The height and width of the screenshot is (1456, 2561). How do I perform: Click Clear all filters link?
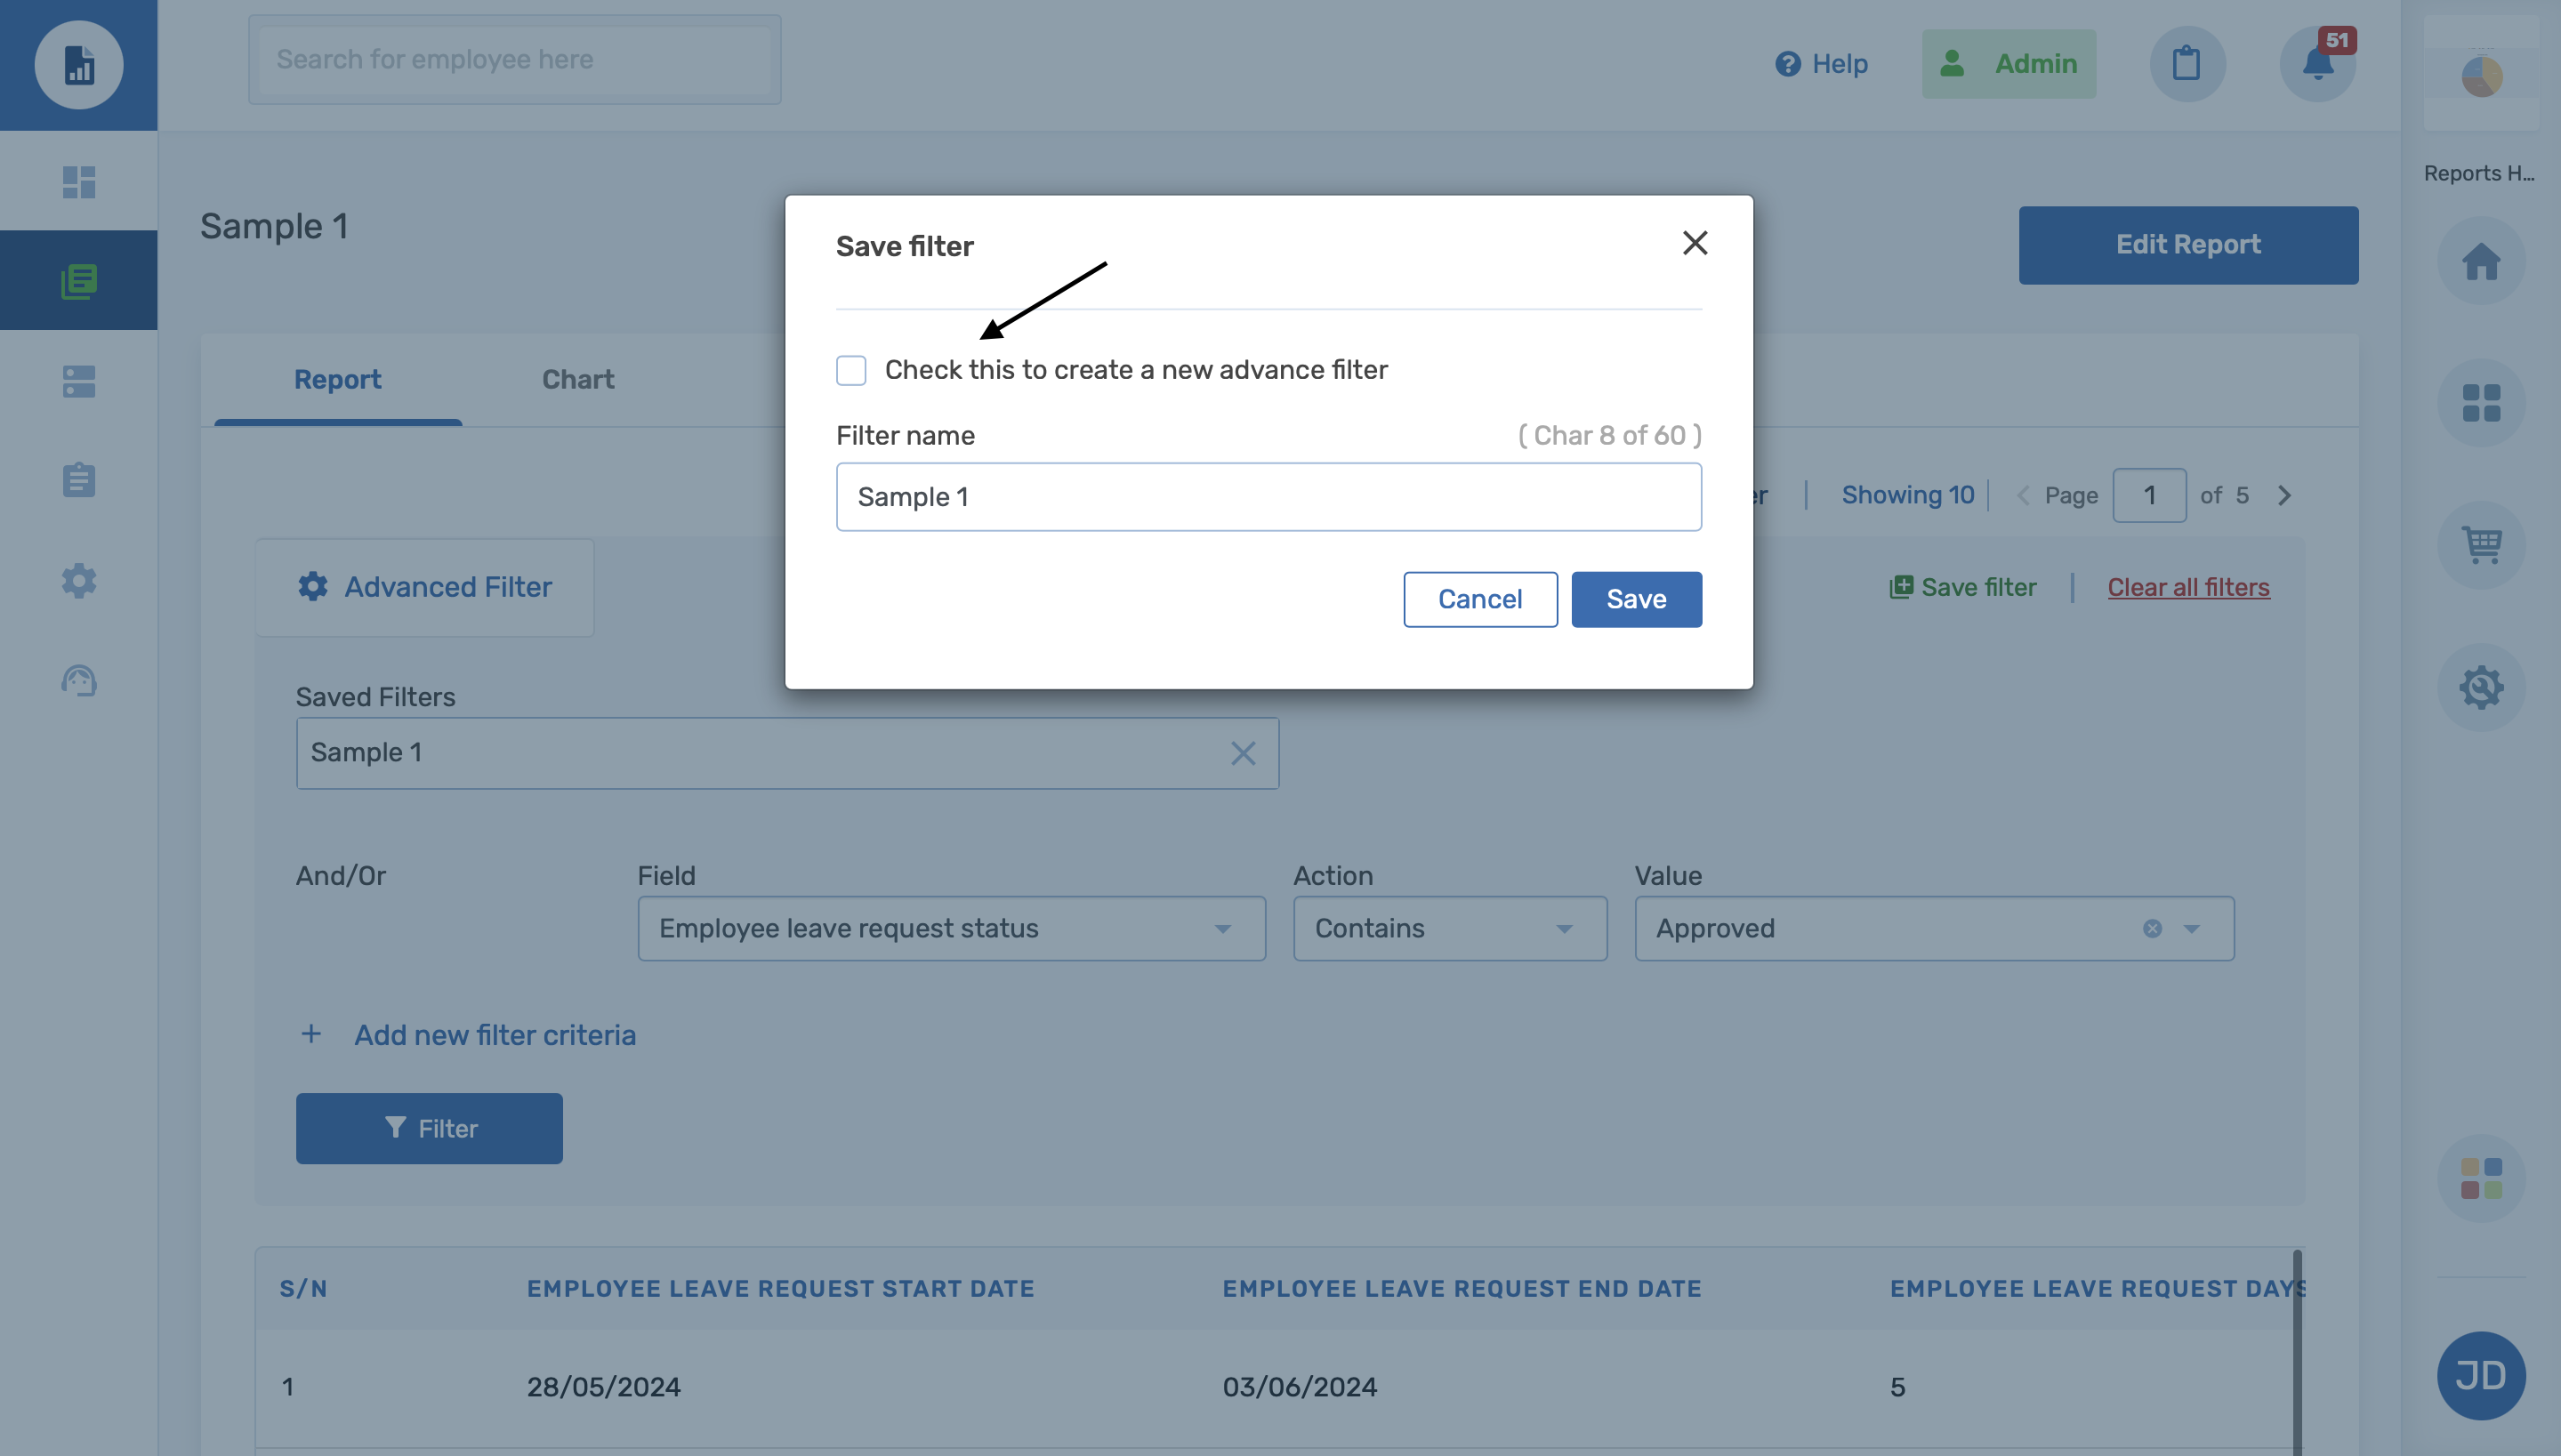click(x=2188, y=587)
